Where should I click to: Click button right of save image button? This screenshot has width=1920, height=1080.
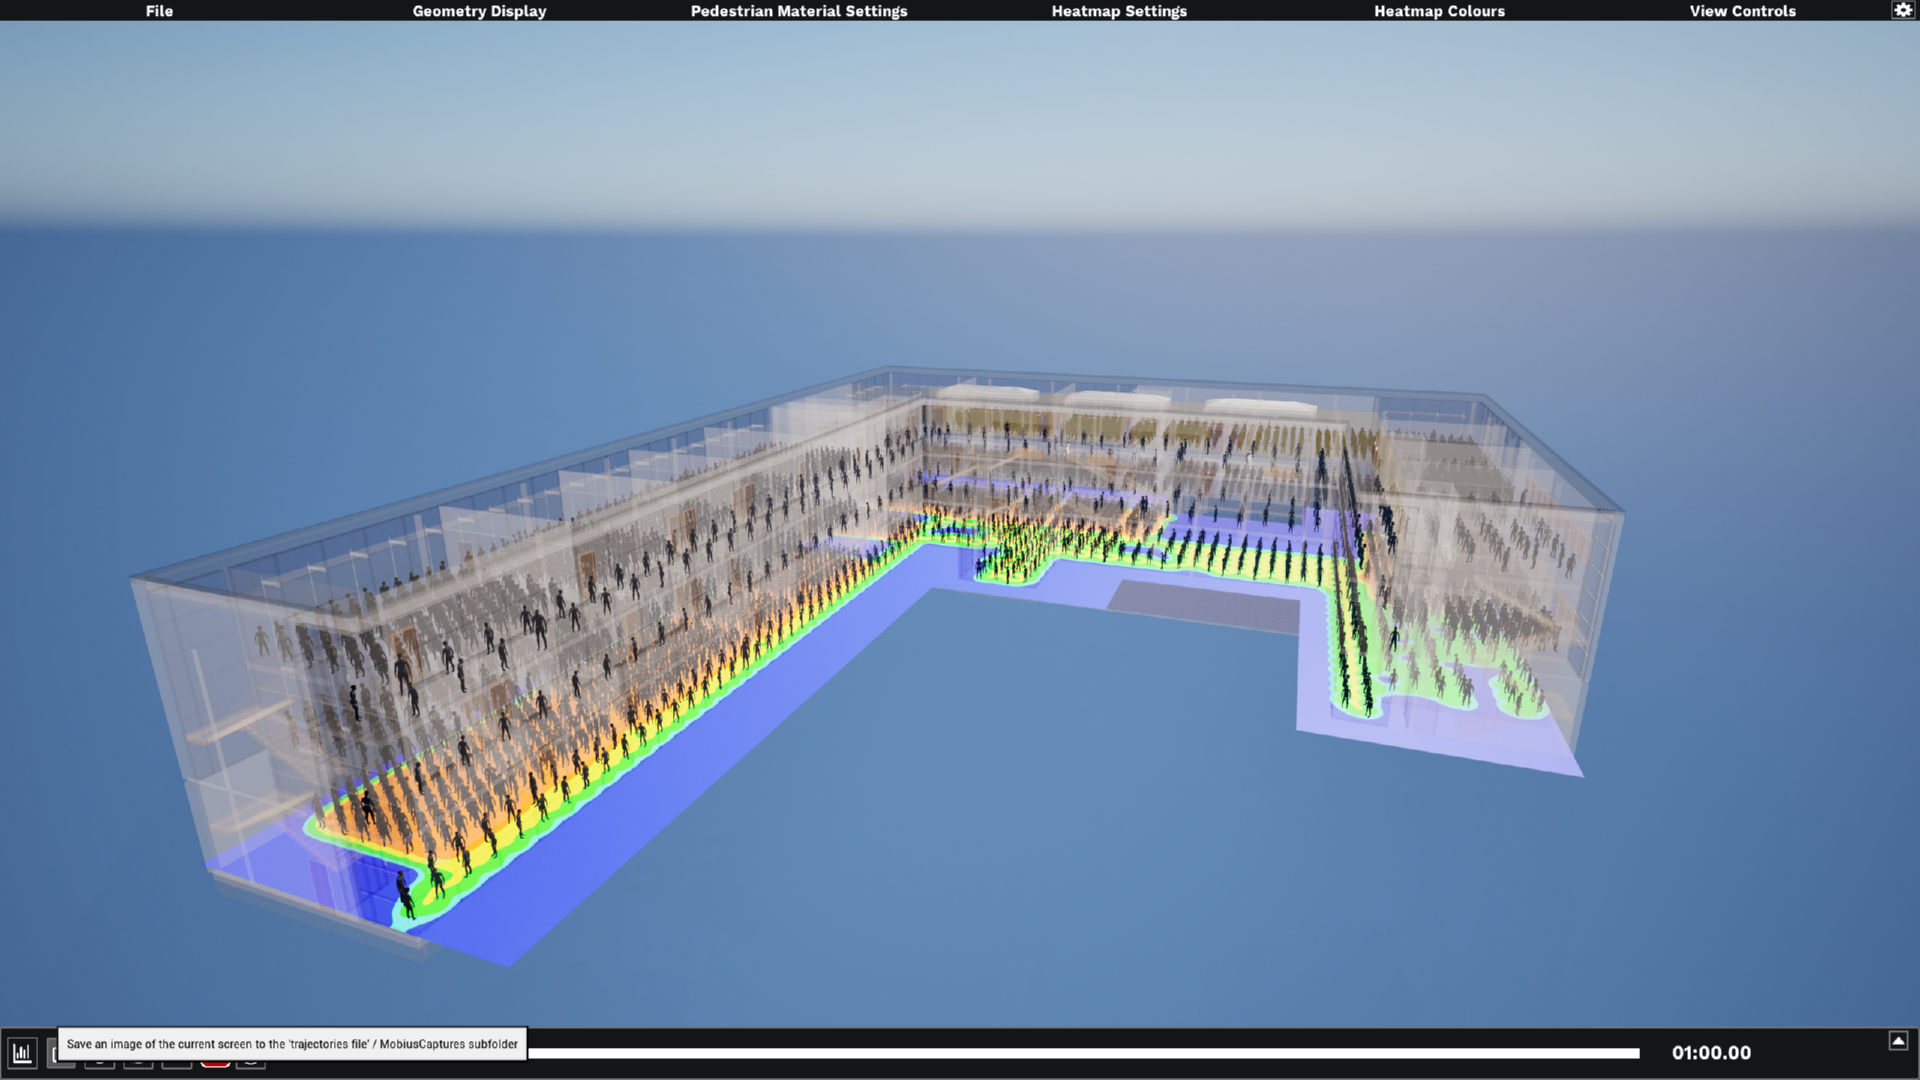tap(99, 1062)
